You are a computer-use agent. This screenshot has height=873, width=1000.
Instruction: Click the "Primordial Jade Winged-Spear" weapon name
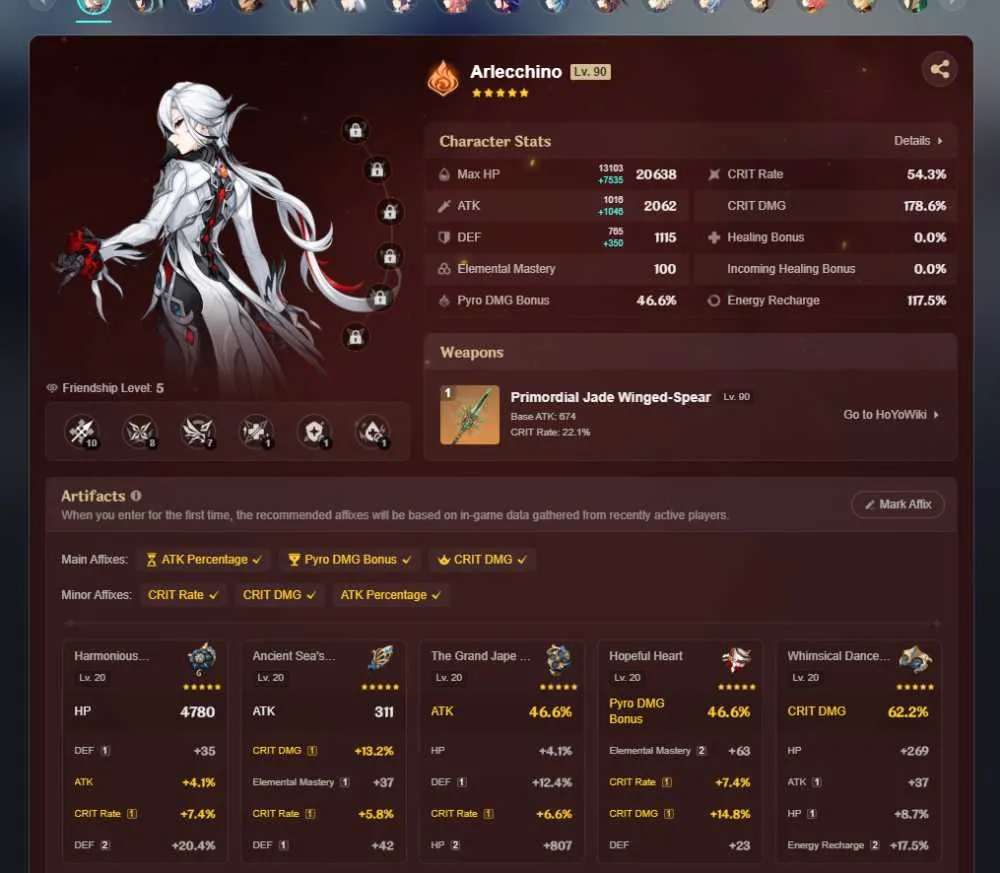(x=610, y=397)
